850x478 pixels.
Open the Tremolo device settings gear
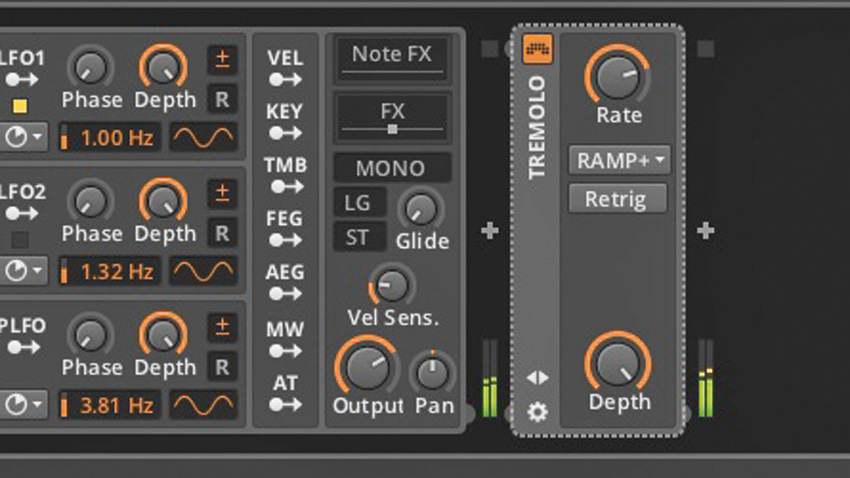pyautogui.click(x=537, y=412)
